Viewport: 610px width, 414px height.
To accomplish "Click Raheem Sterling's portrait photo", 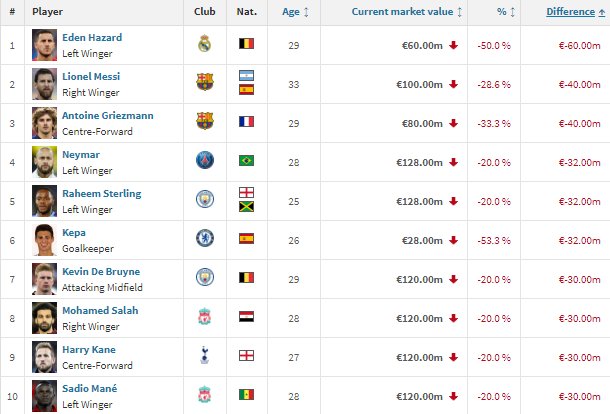I will click(x=44, y=201).
